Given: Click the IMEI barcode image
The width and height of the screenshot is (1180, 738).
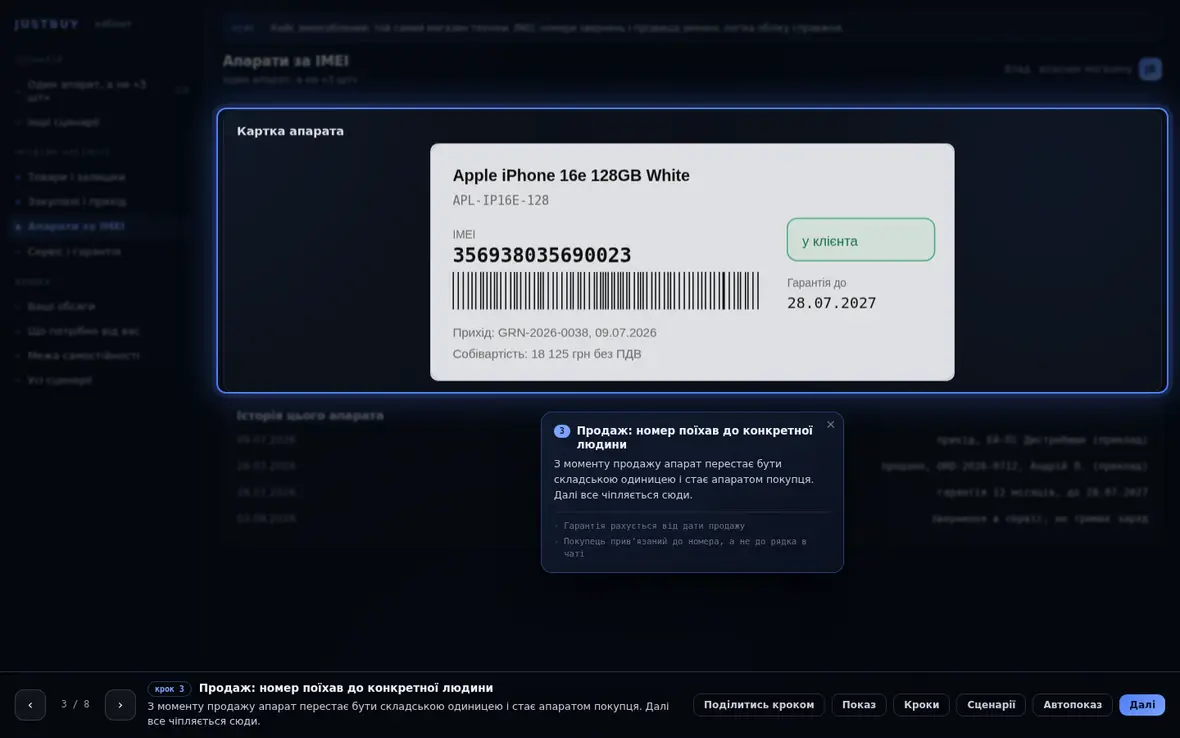Looking at the screenshot, I should [x=606, y=290].
